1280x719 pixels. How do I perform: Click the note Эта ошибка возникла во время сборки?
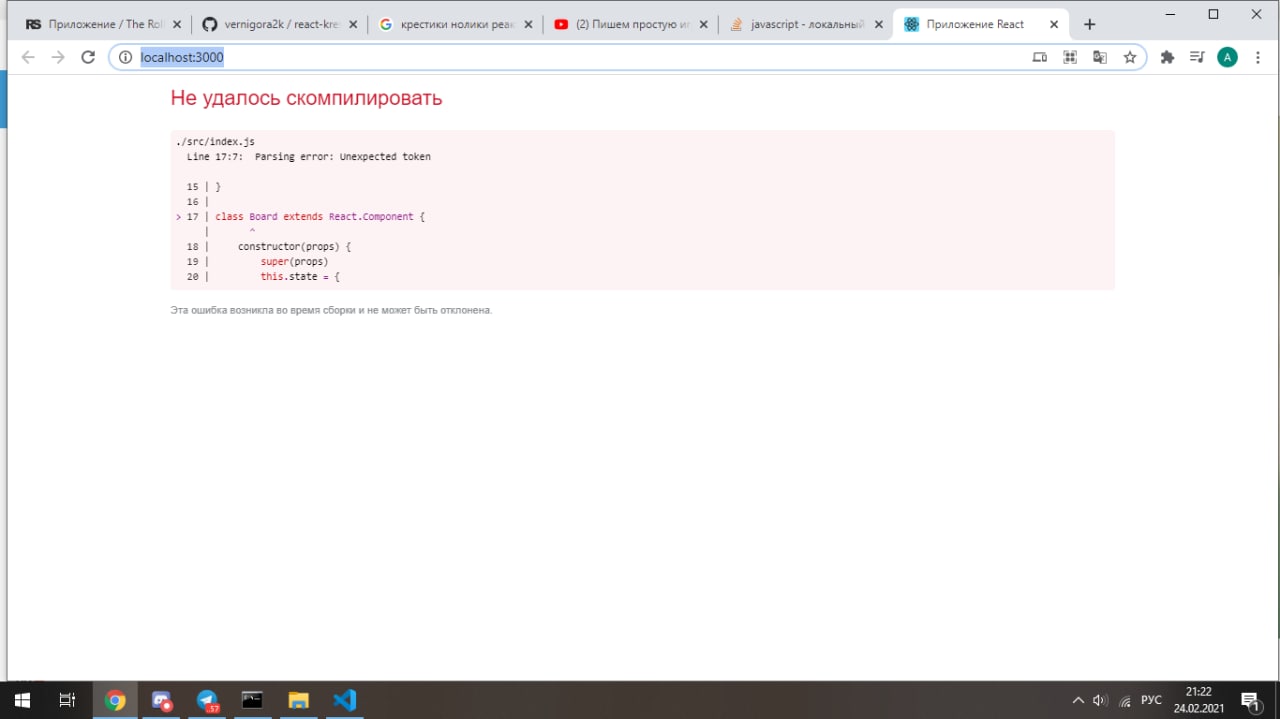(x=331, y=310)
